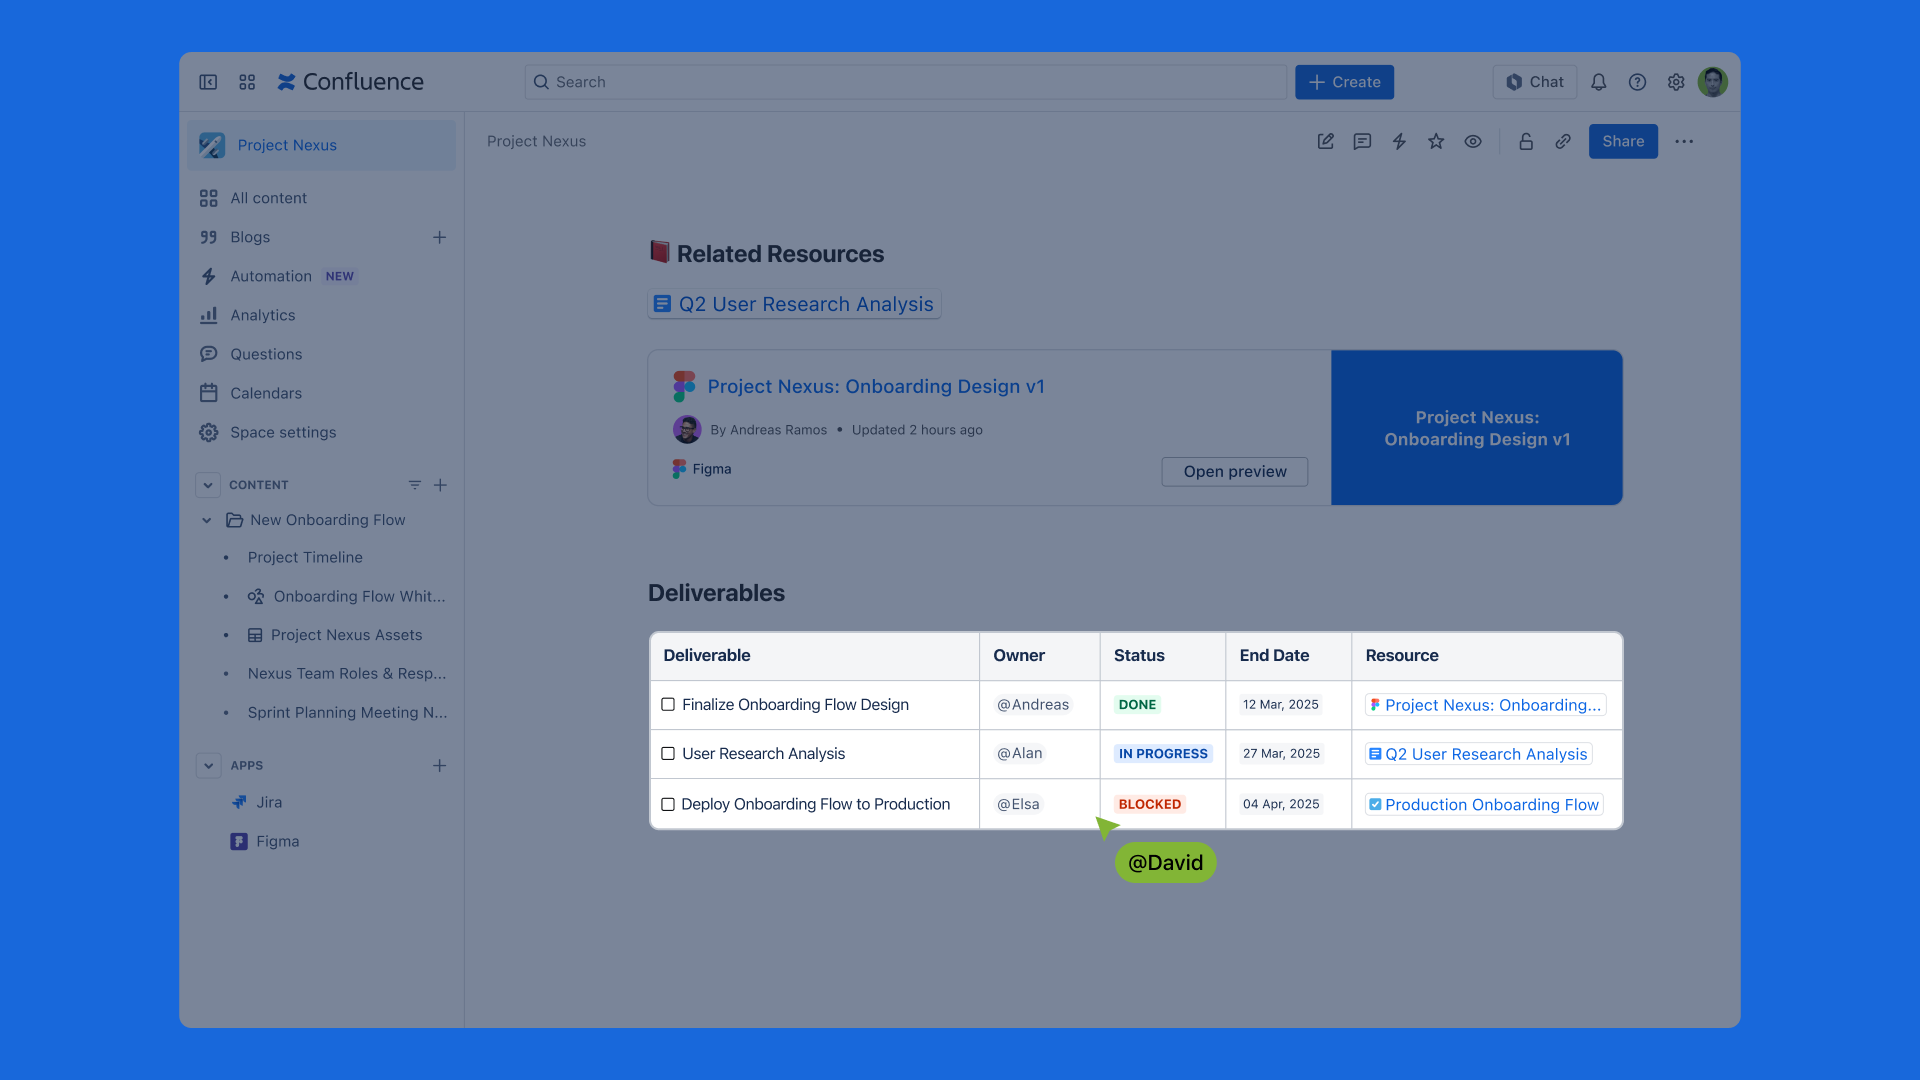Viewport: 1920px width, 1080px height.
Task: Open the app switcher grid icon
Action: tap(247, 82)
